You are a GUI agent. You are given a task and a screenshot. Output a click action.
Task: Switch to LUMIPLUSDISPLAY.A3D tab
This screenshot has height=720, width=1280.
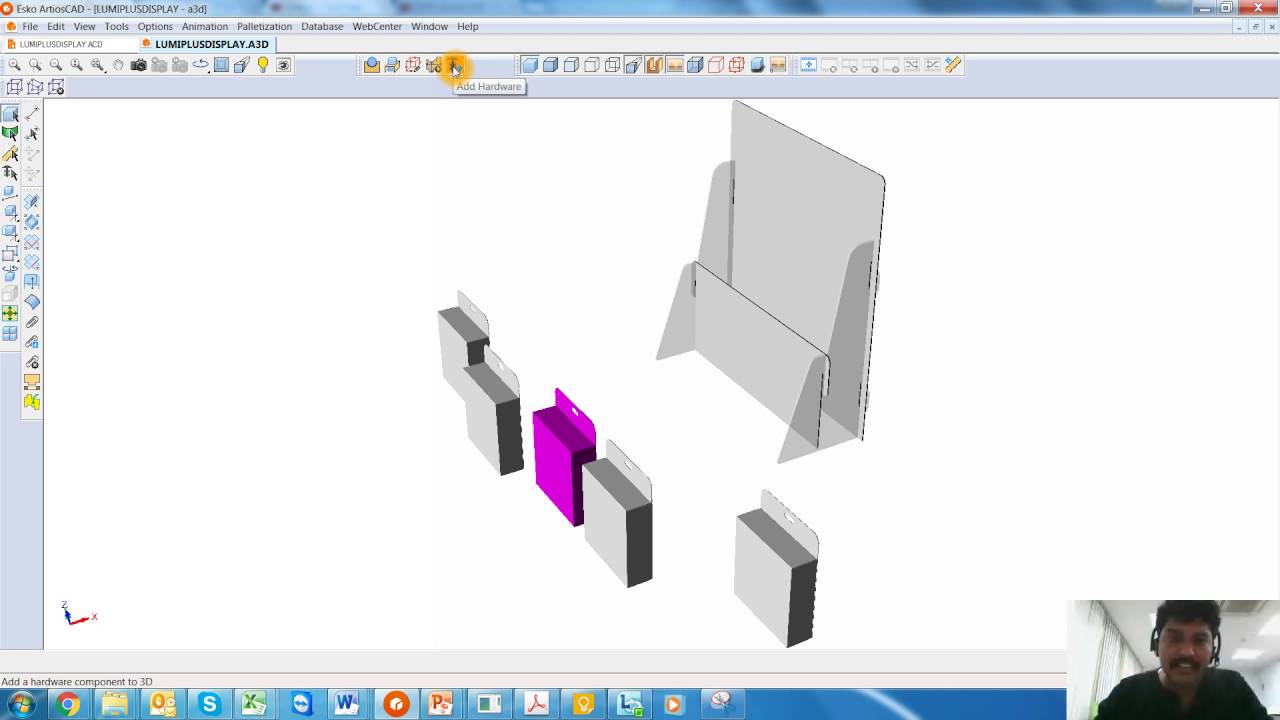click(206, 45)
